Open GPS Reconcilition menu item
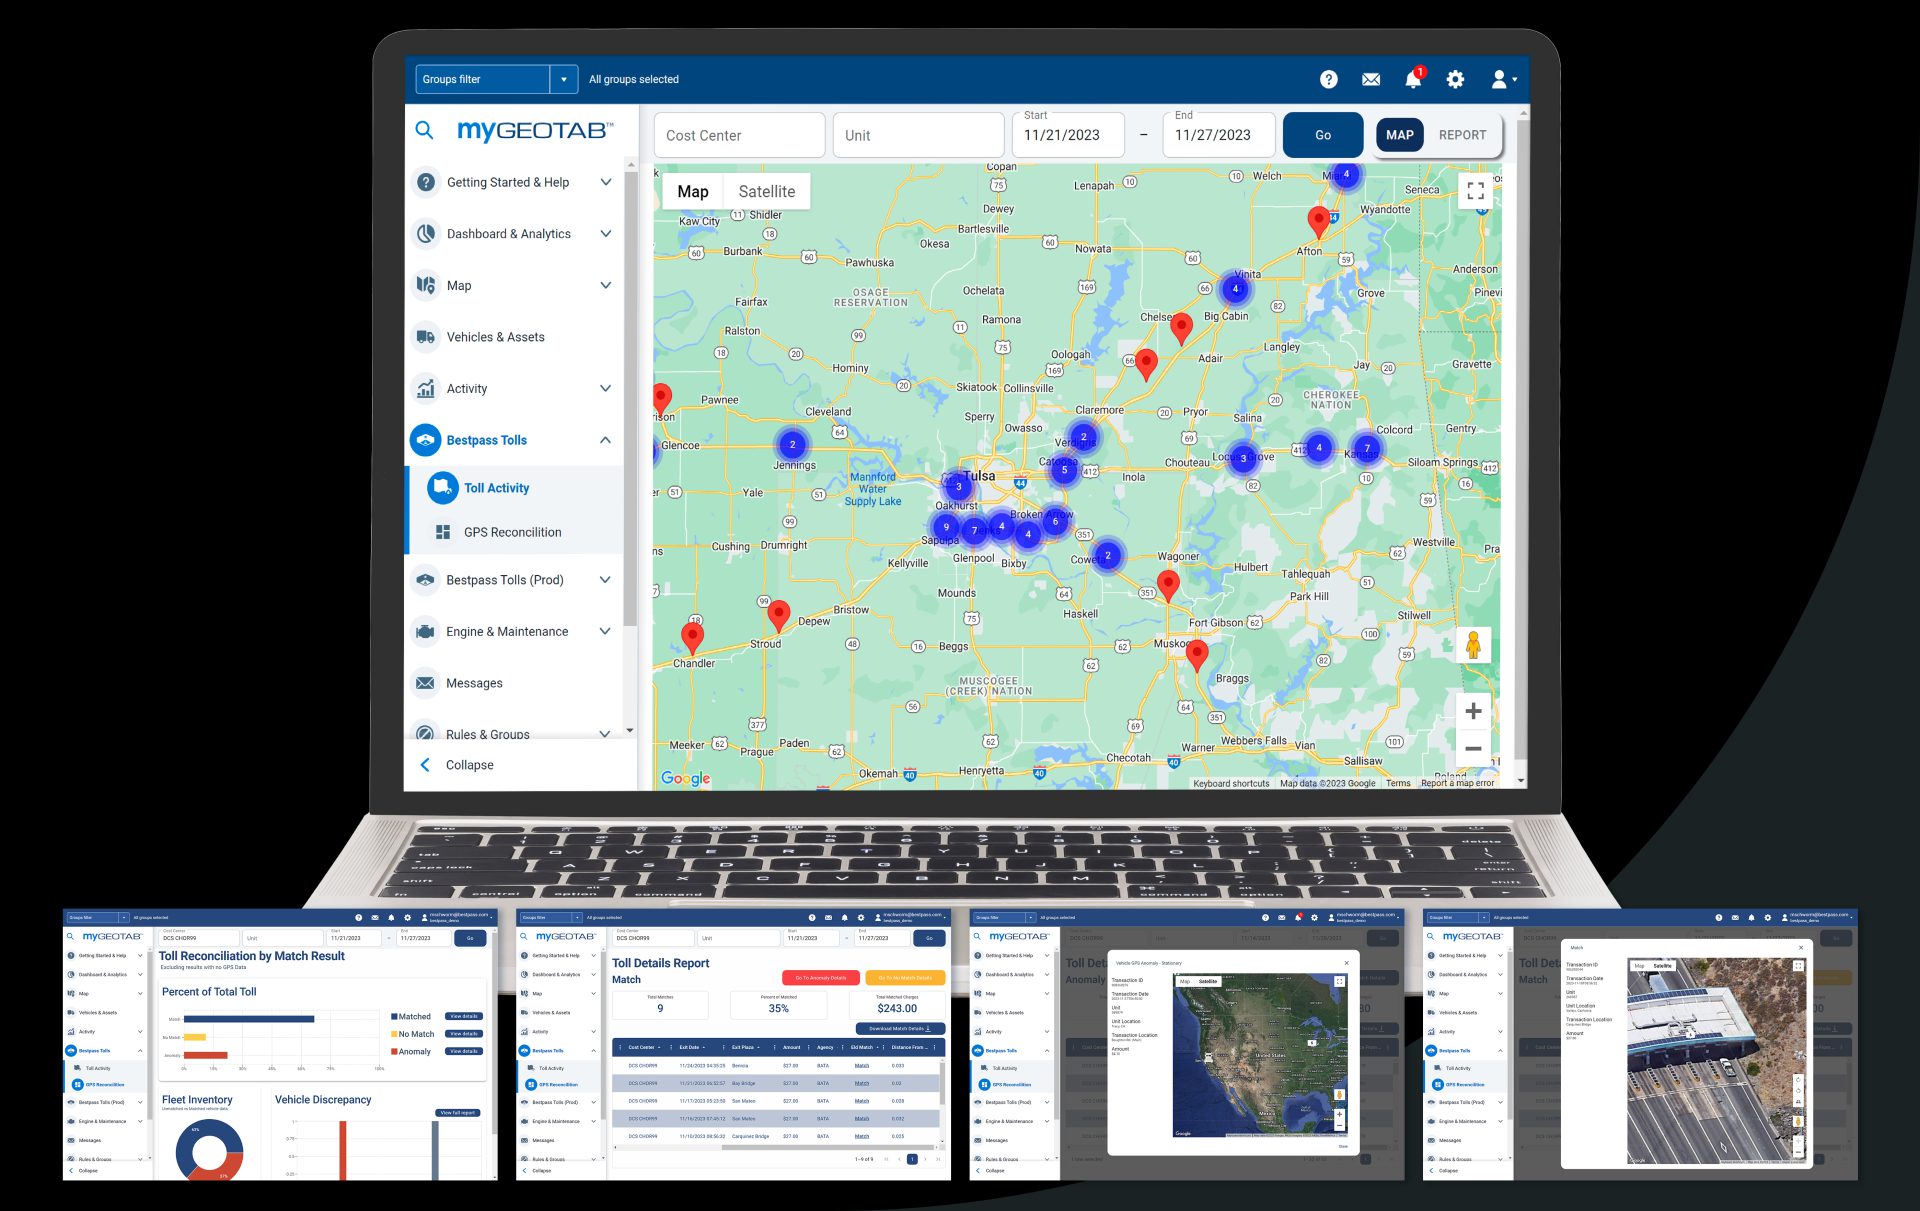The width and height of the screenshot is (1920, 1211). pyautogui.click(x=512, y=532)
